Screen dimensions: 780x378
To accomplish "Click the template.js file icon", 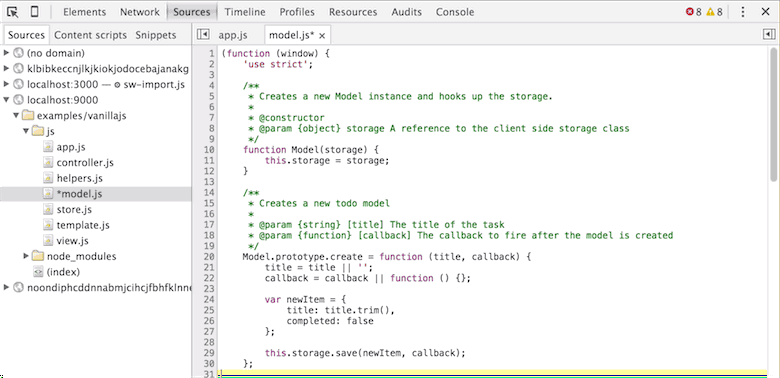I will 48,225.
